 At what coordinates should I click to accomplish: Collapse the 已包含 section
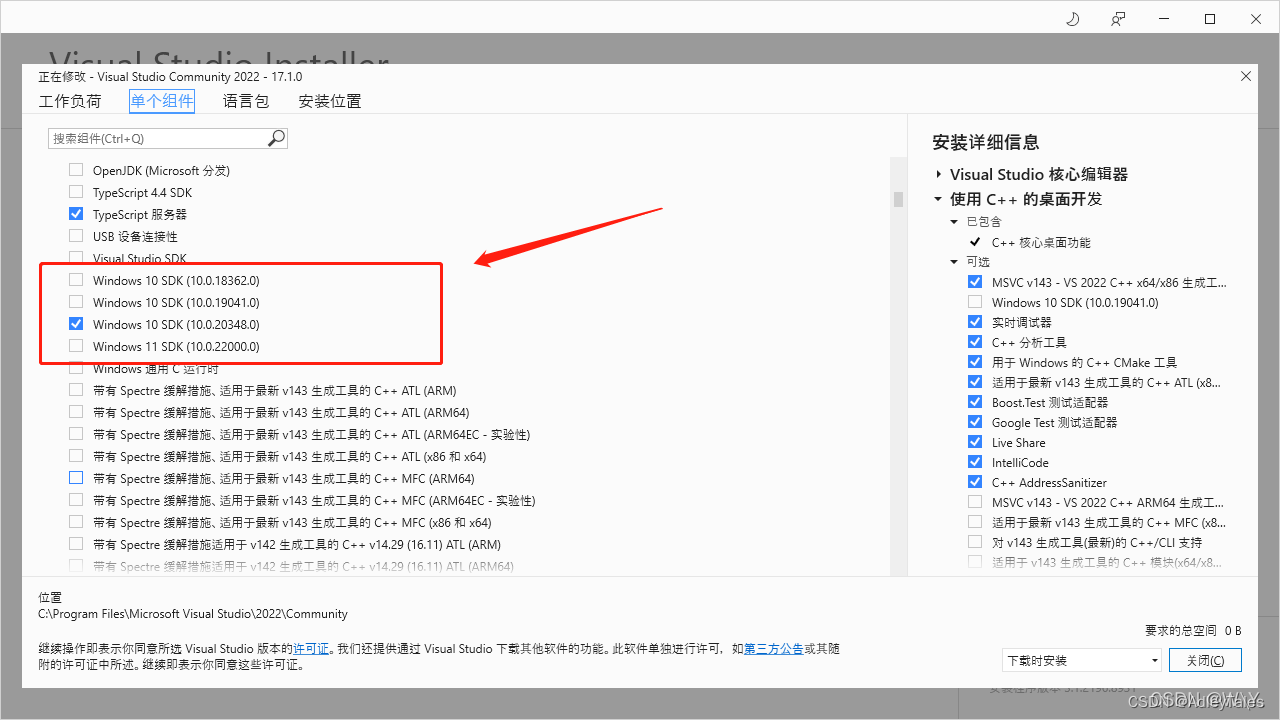tap(954, 221)
